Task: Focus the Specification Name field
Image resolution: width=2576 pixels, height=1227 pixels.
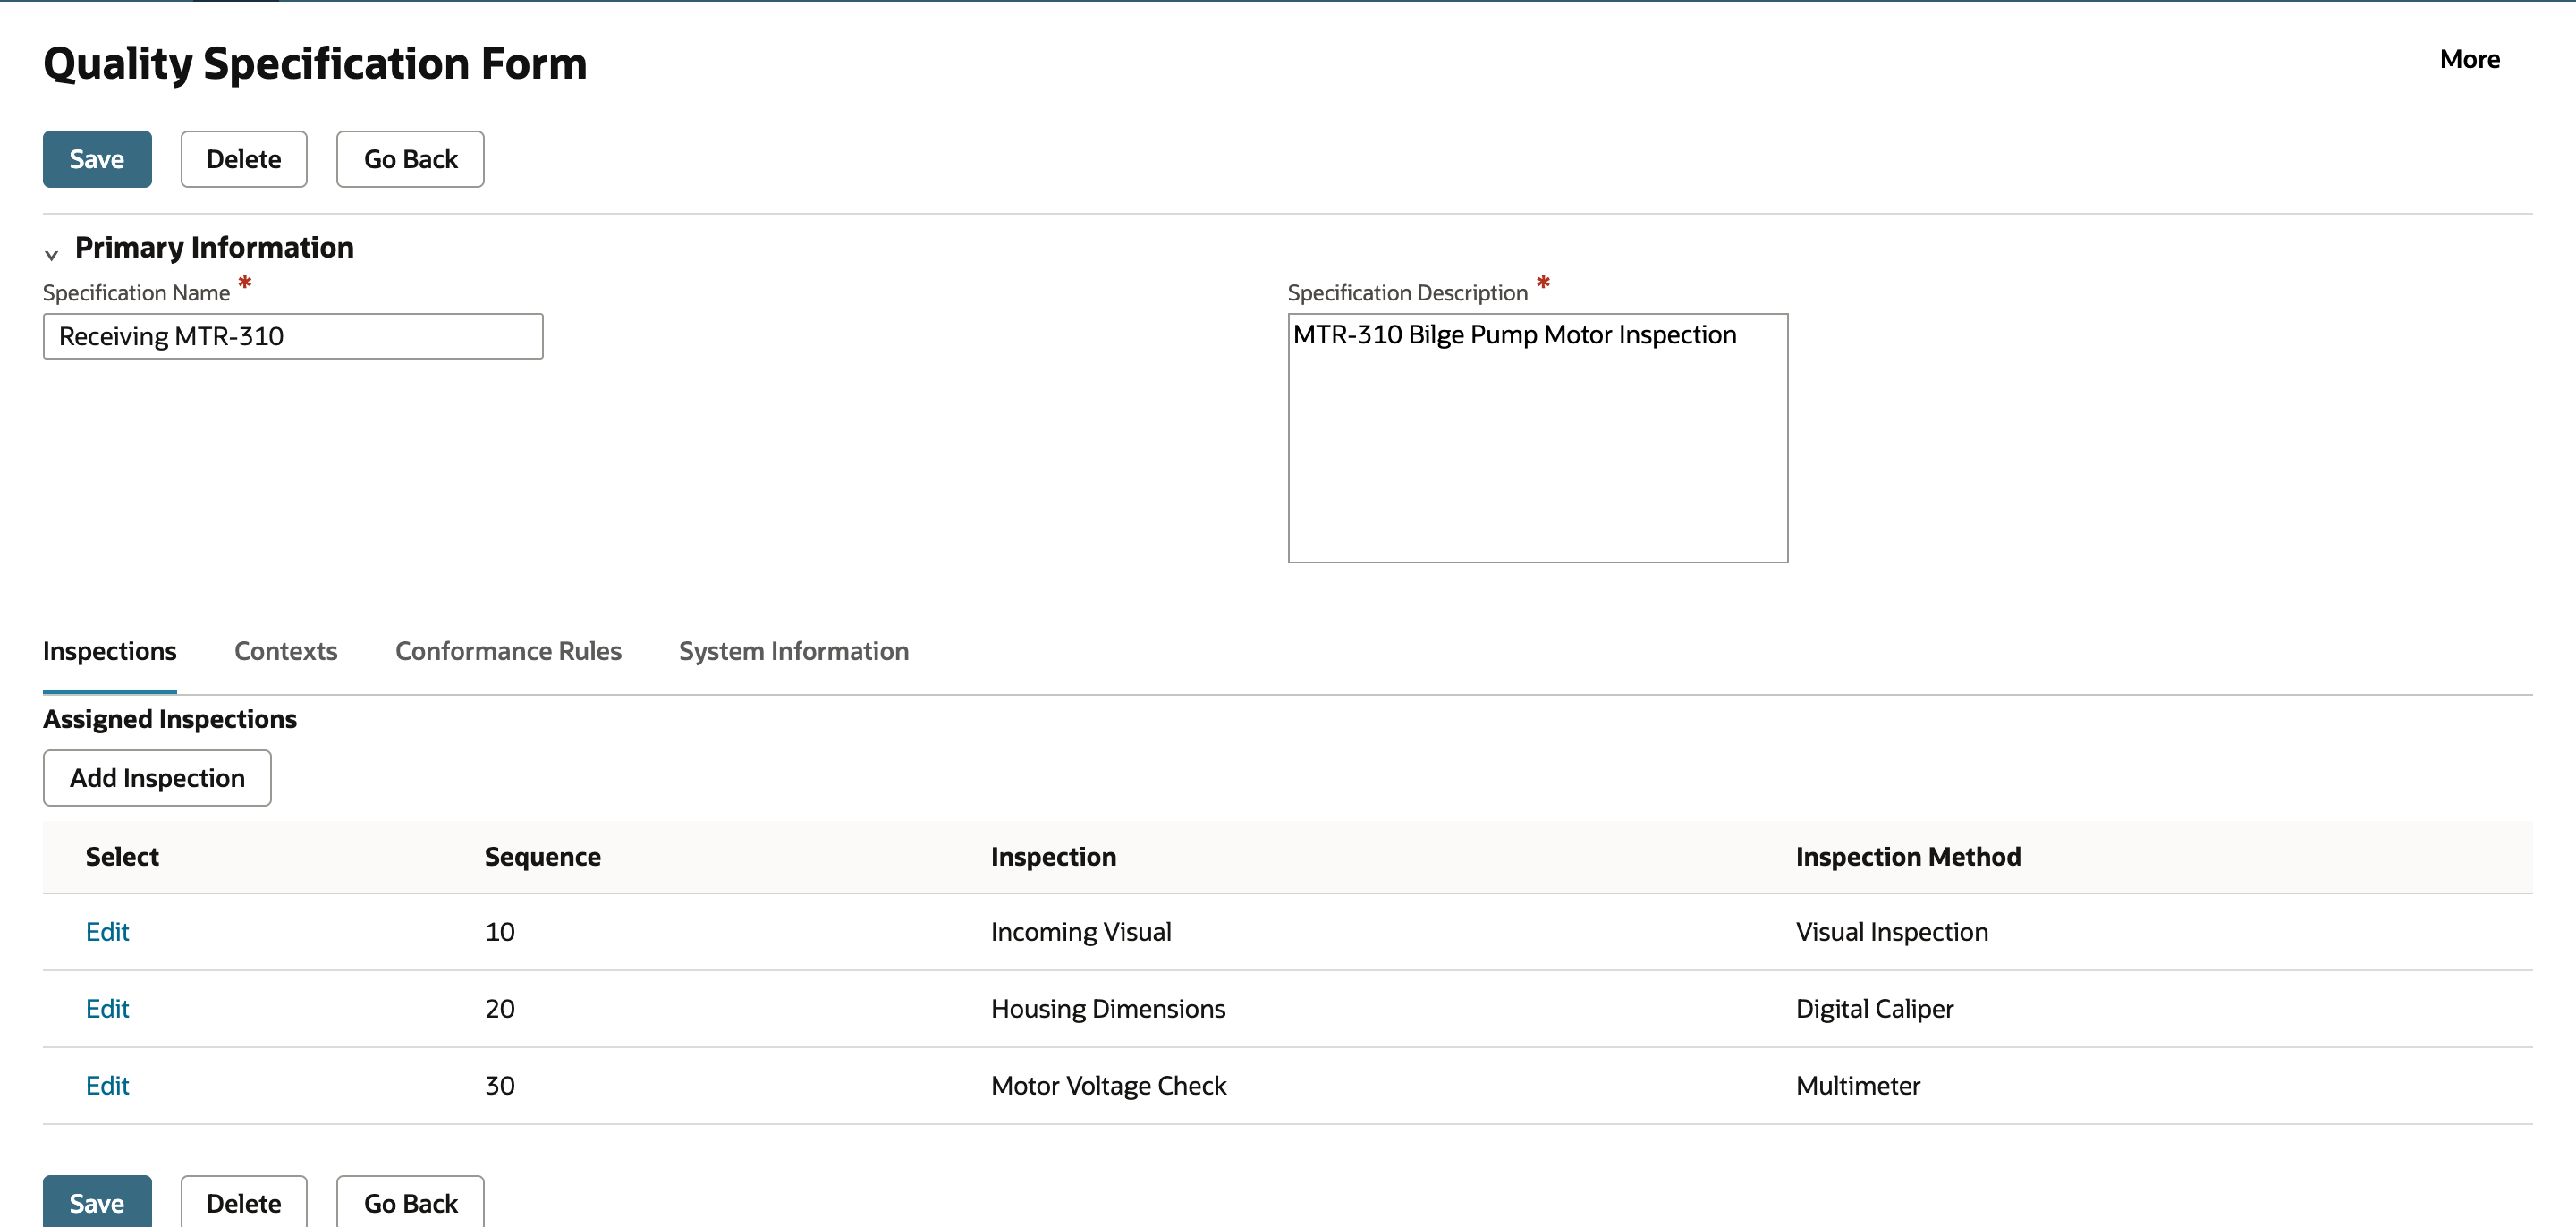Action: 293,336
